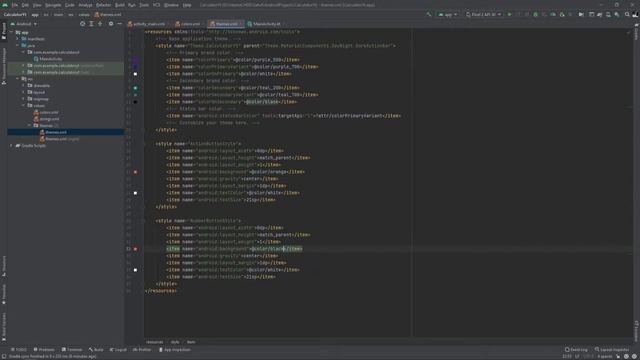Switch to activity_main.xml editor tab
Screen dimensions: 640x360
click(146, 24)
